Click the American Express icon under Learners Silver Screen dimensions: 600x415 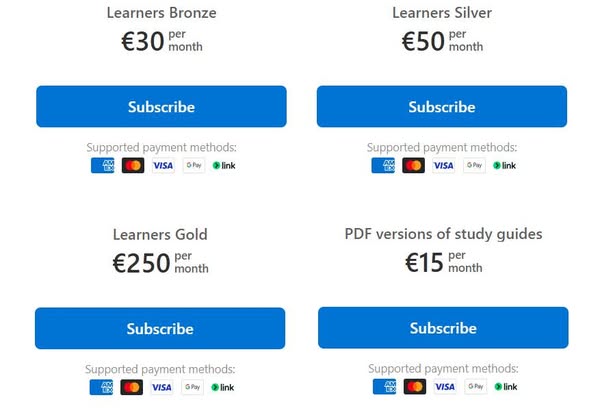pos(383,165)
